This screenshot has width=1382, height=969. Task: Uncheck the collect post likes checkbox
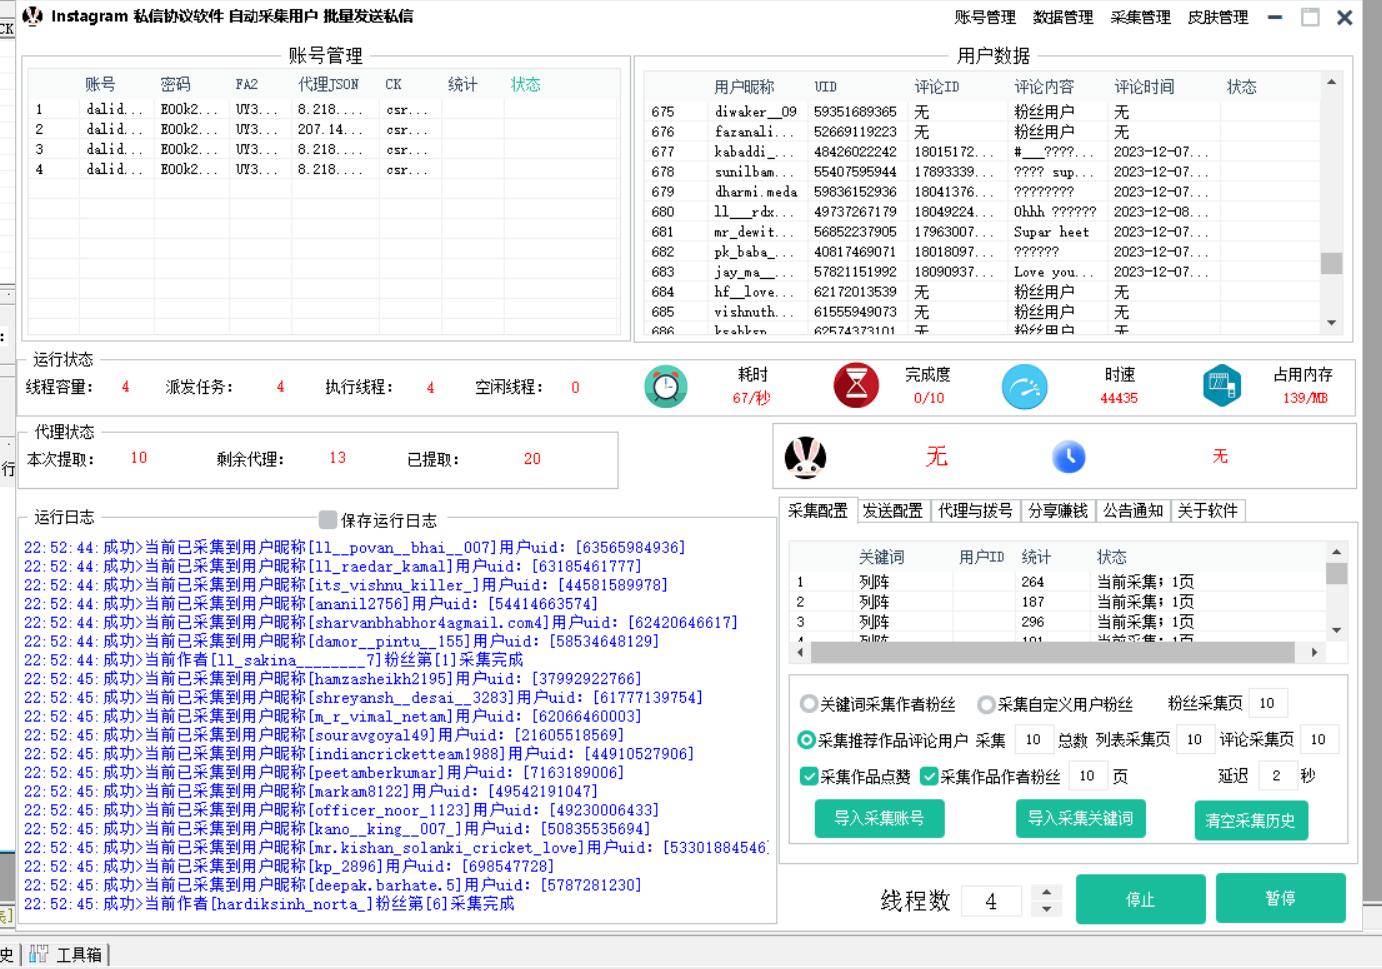pos(809,776)
